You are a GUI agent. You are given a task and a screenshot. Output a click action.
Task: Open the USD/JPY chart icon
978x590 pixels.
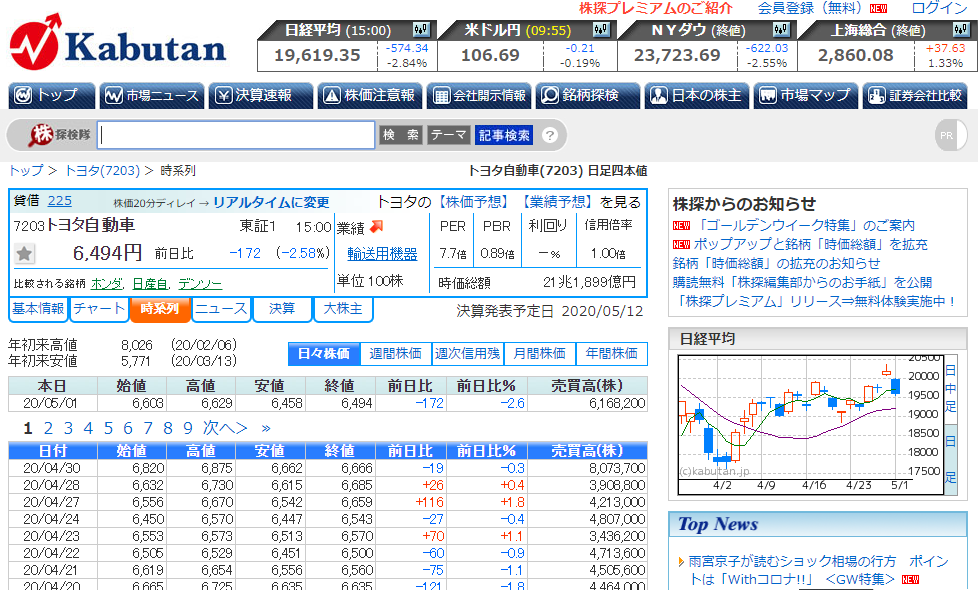point(601,29)
